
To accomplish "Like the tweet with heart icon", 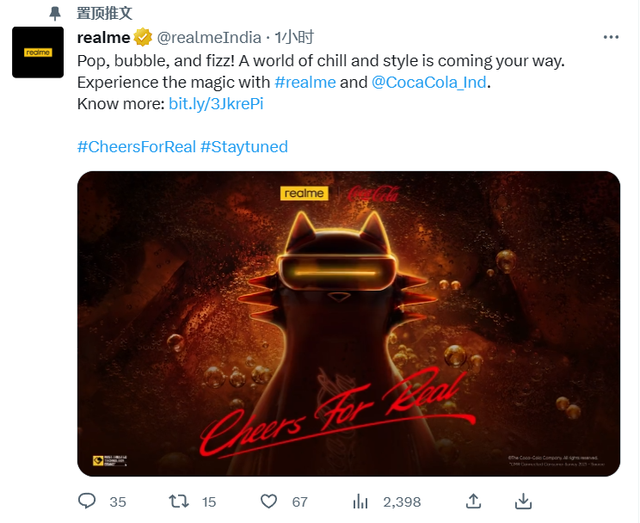I will [269, 501].
